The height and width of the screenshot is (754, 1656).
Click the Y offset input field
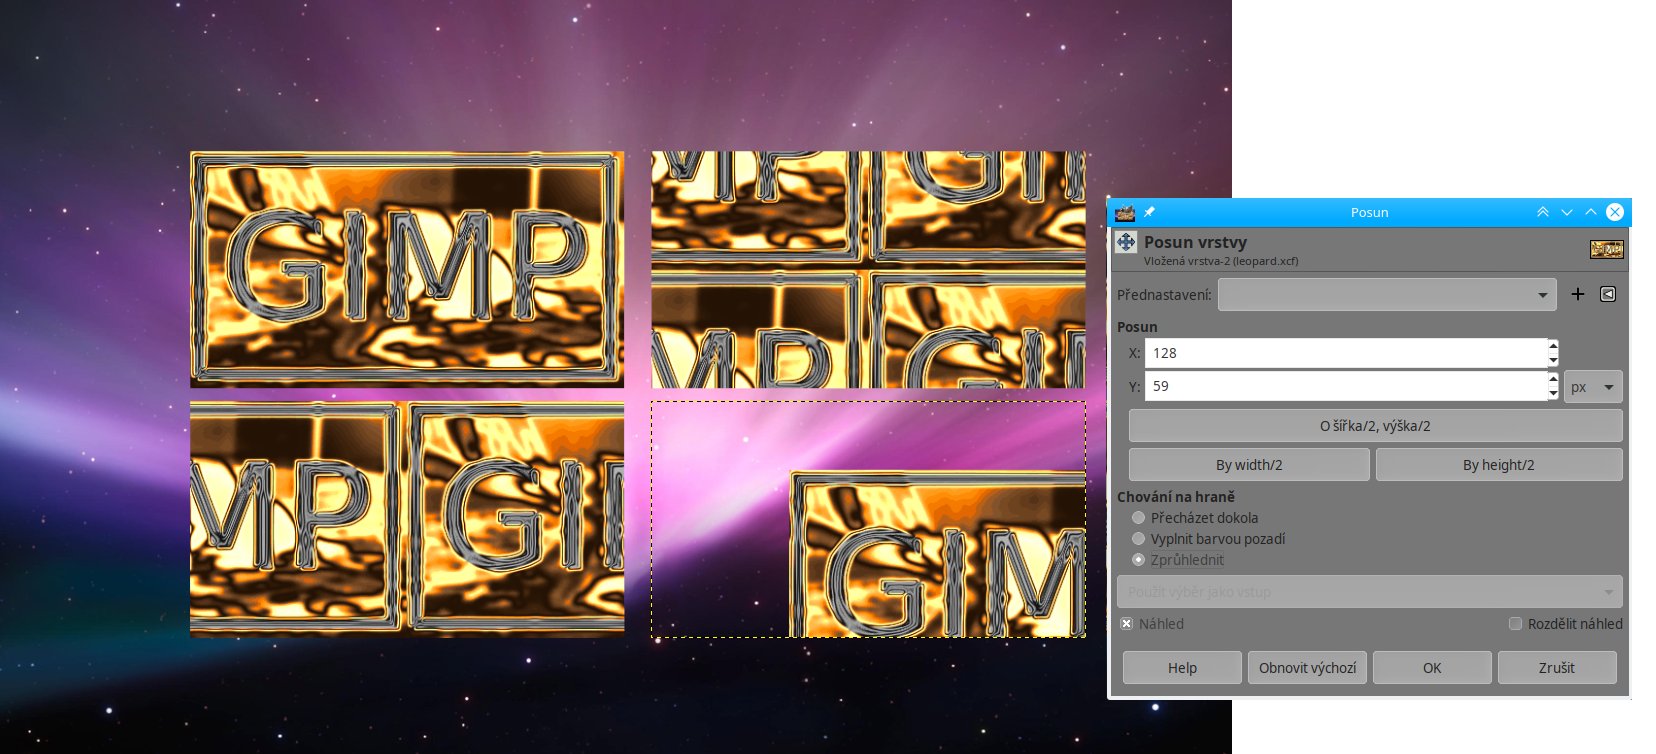coord(1345,386)
